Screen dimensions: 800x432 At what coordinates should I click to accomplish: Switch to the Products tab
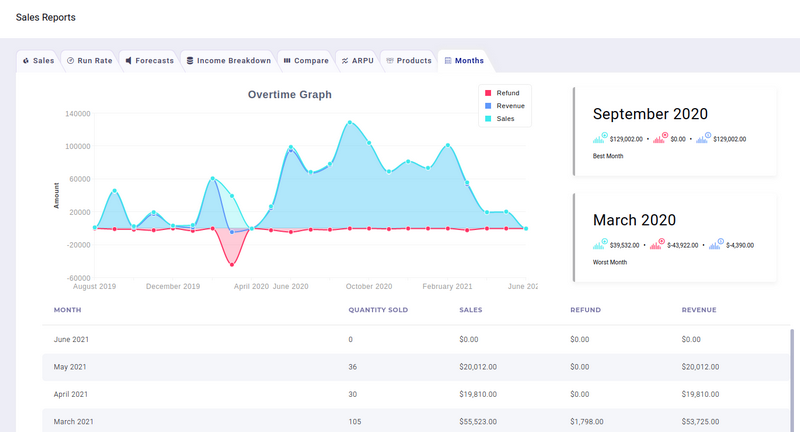click(x=409, y=61)
